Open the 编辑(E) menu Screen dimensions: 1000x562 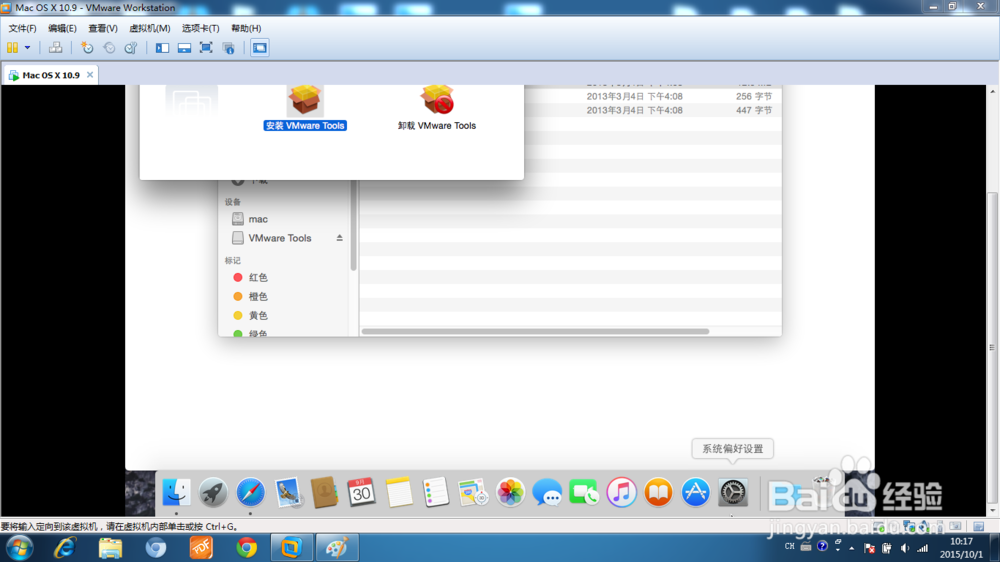[x=62, y=28]
